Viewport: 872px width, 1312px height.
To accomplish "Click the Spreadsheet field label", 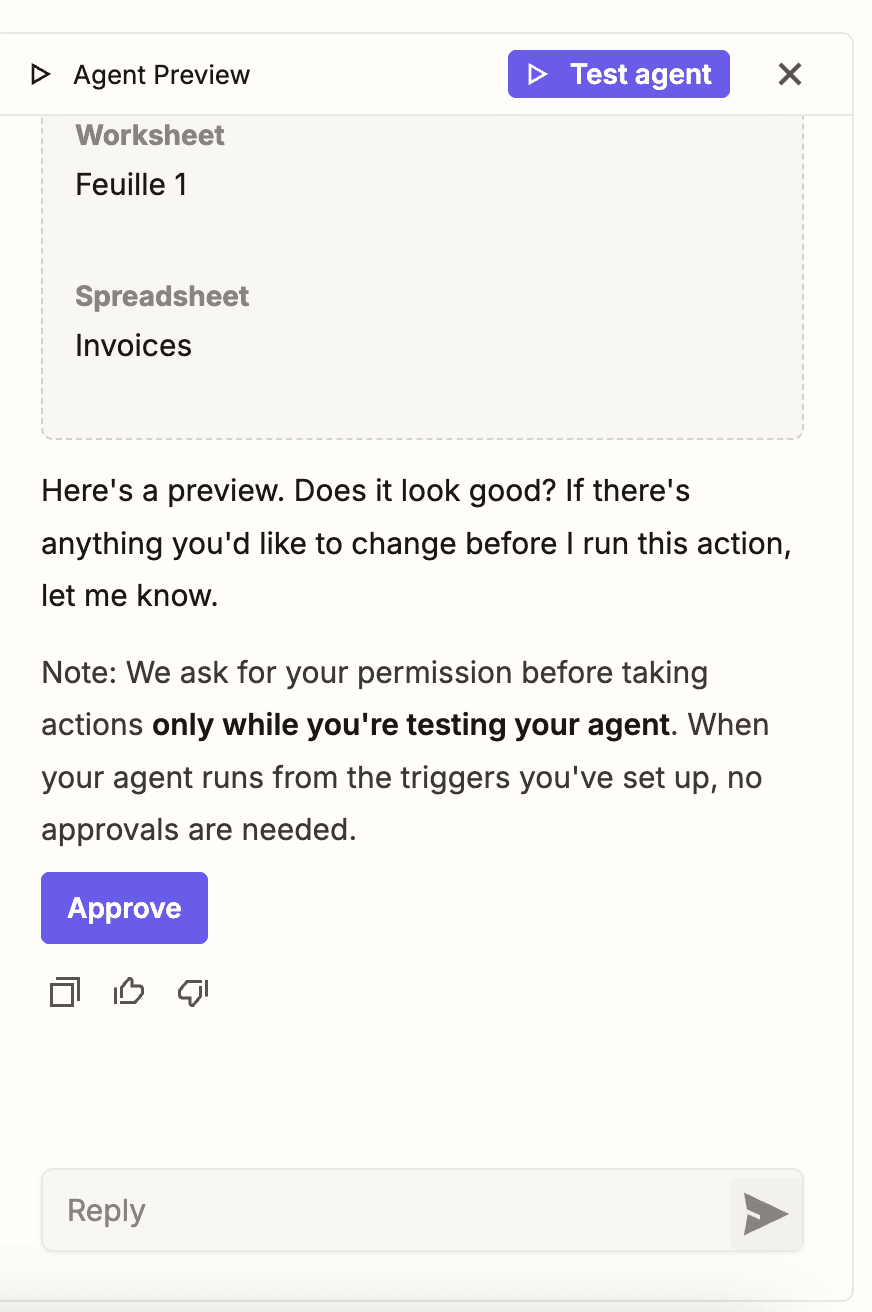I will tap(162, 297).
